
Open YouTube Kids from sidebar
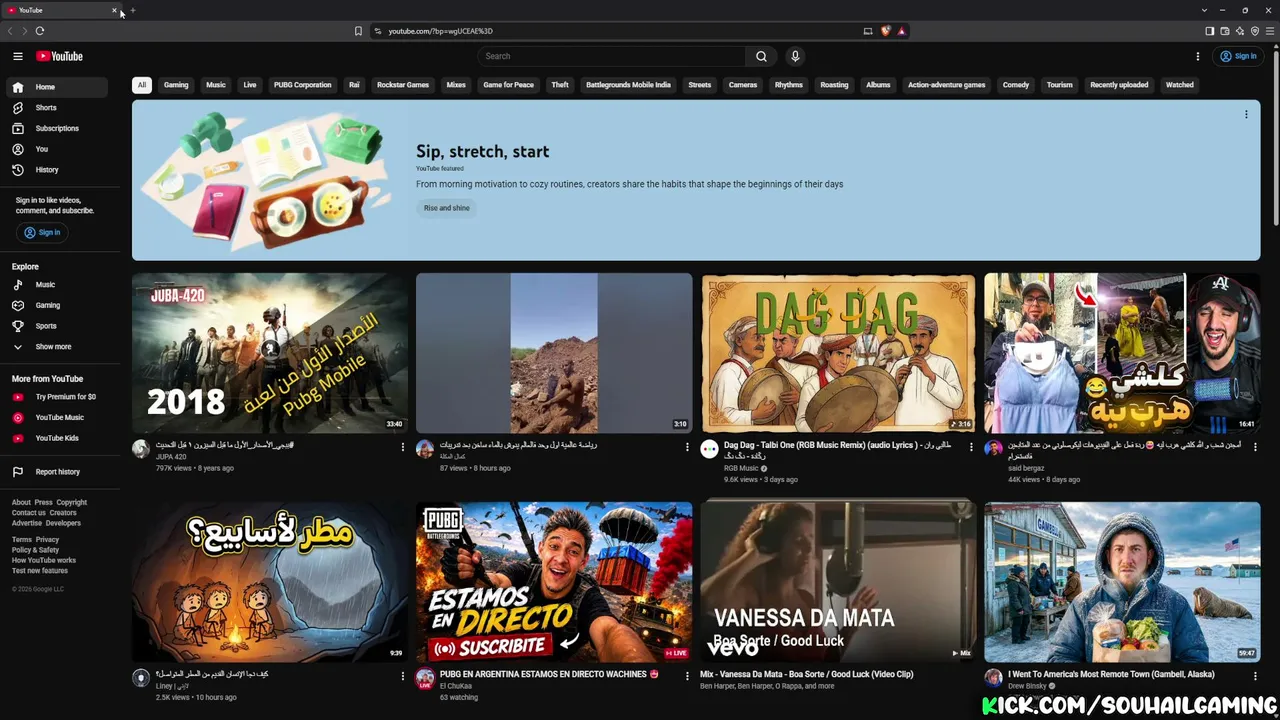tap(57, 438)
